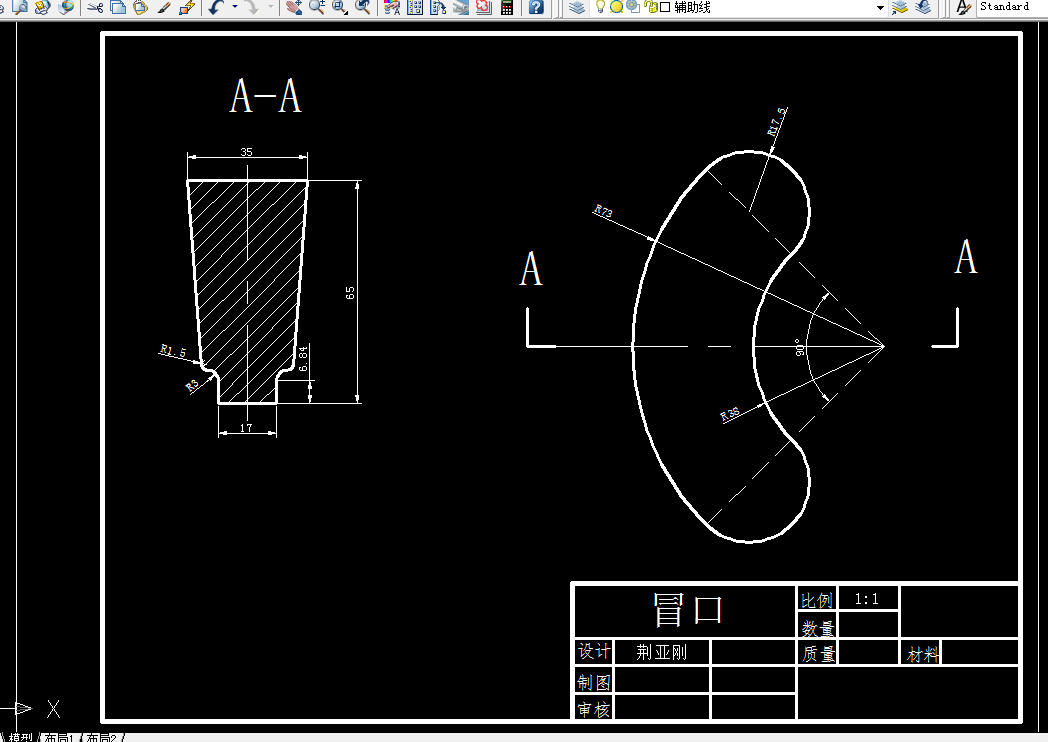1048x742 pixels.
Task: Activate the Pan realtime hand tool
Action: (x=293, y=7)
